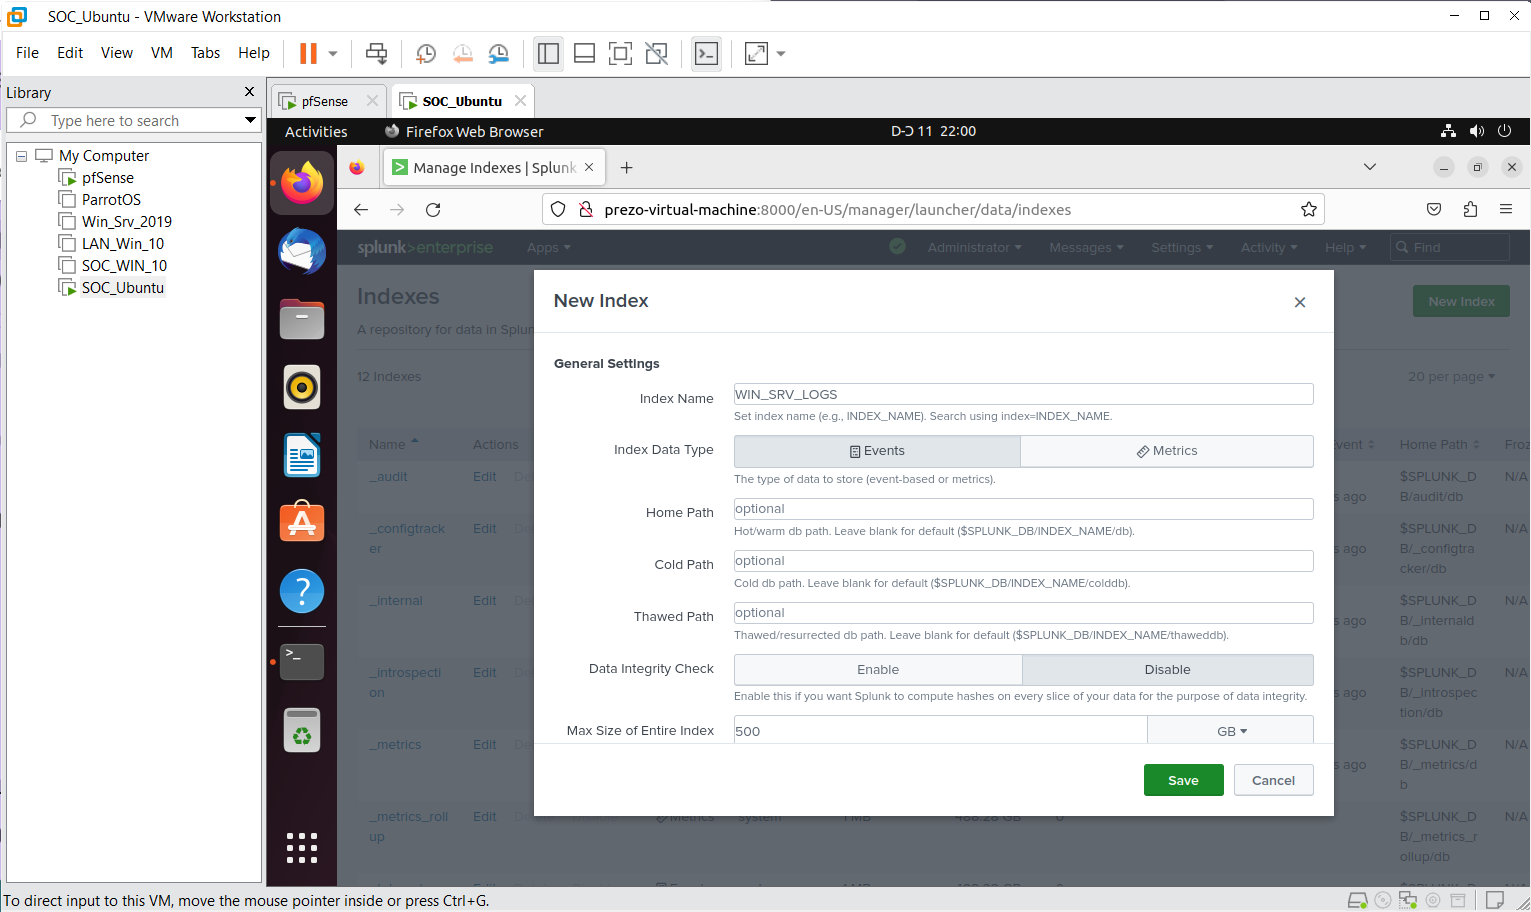Open snapshot manager icon
The width and height of the screenshot is (1531, 912).
tap(498, 54)
